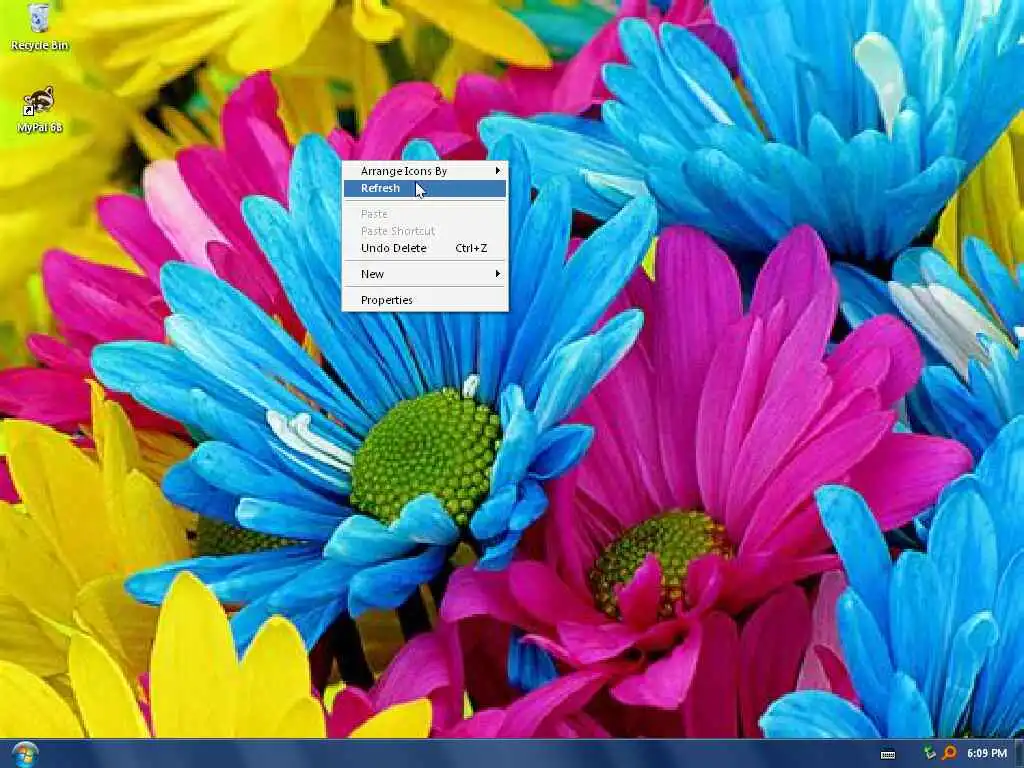Choose Undo Delete in the context menu

424,248
